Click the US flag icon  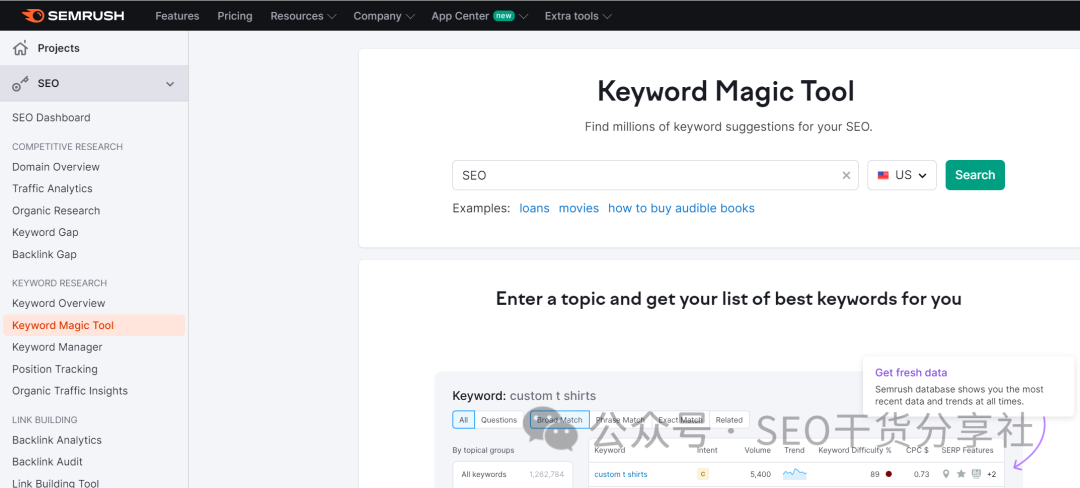coord(883,176)
